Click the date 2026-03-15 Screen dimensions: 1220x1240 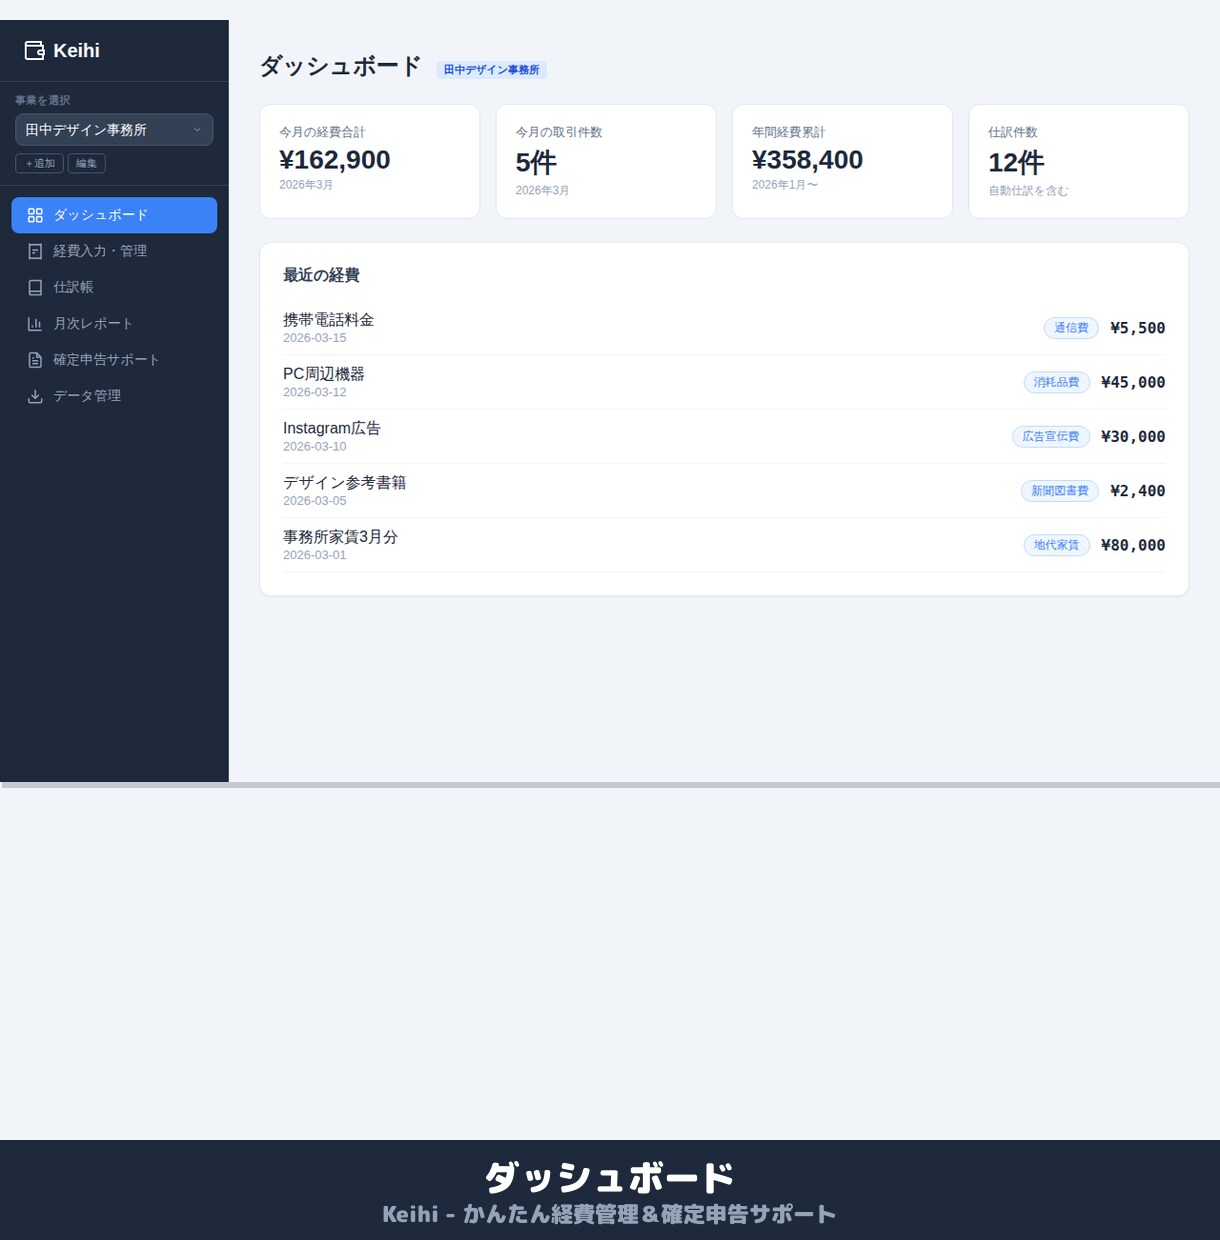[315, 338]
